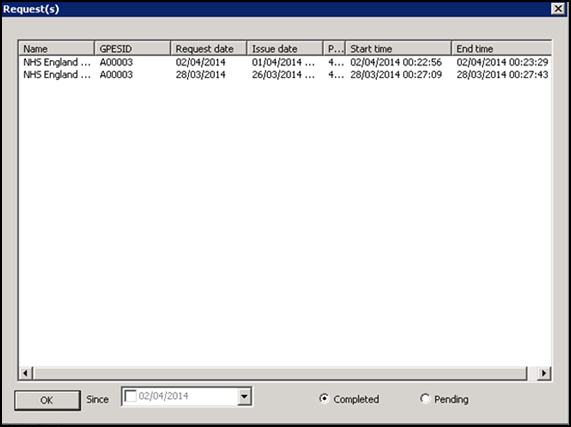Viewport: 571px width, 427px height.
Task: Click the Start time column header
Action: (398, 48)
